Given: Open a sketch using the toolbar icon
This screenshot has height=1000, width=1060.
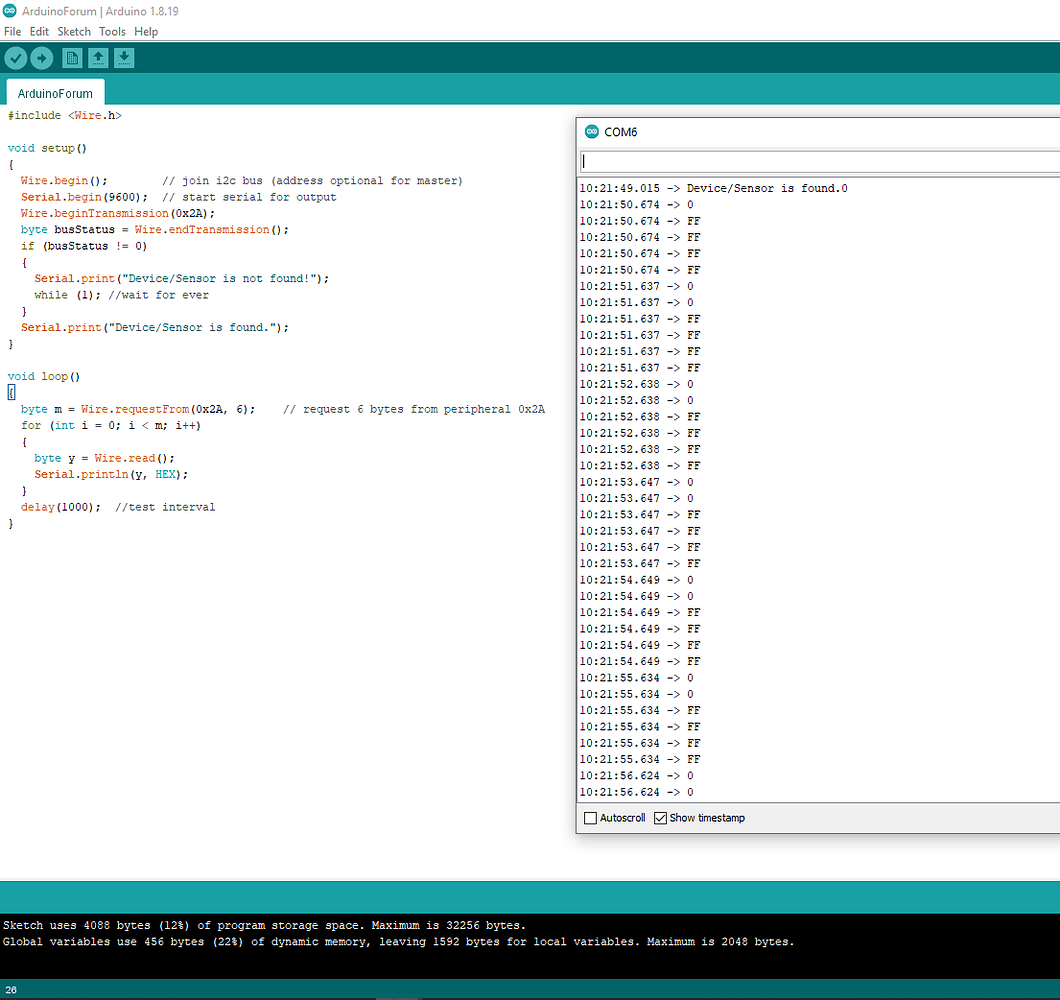Looking at the screenshot, I should 97,58.
